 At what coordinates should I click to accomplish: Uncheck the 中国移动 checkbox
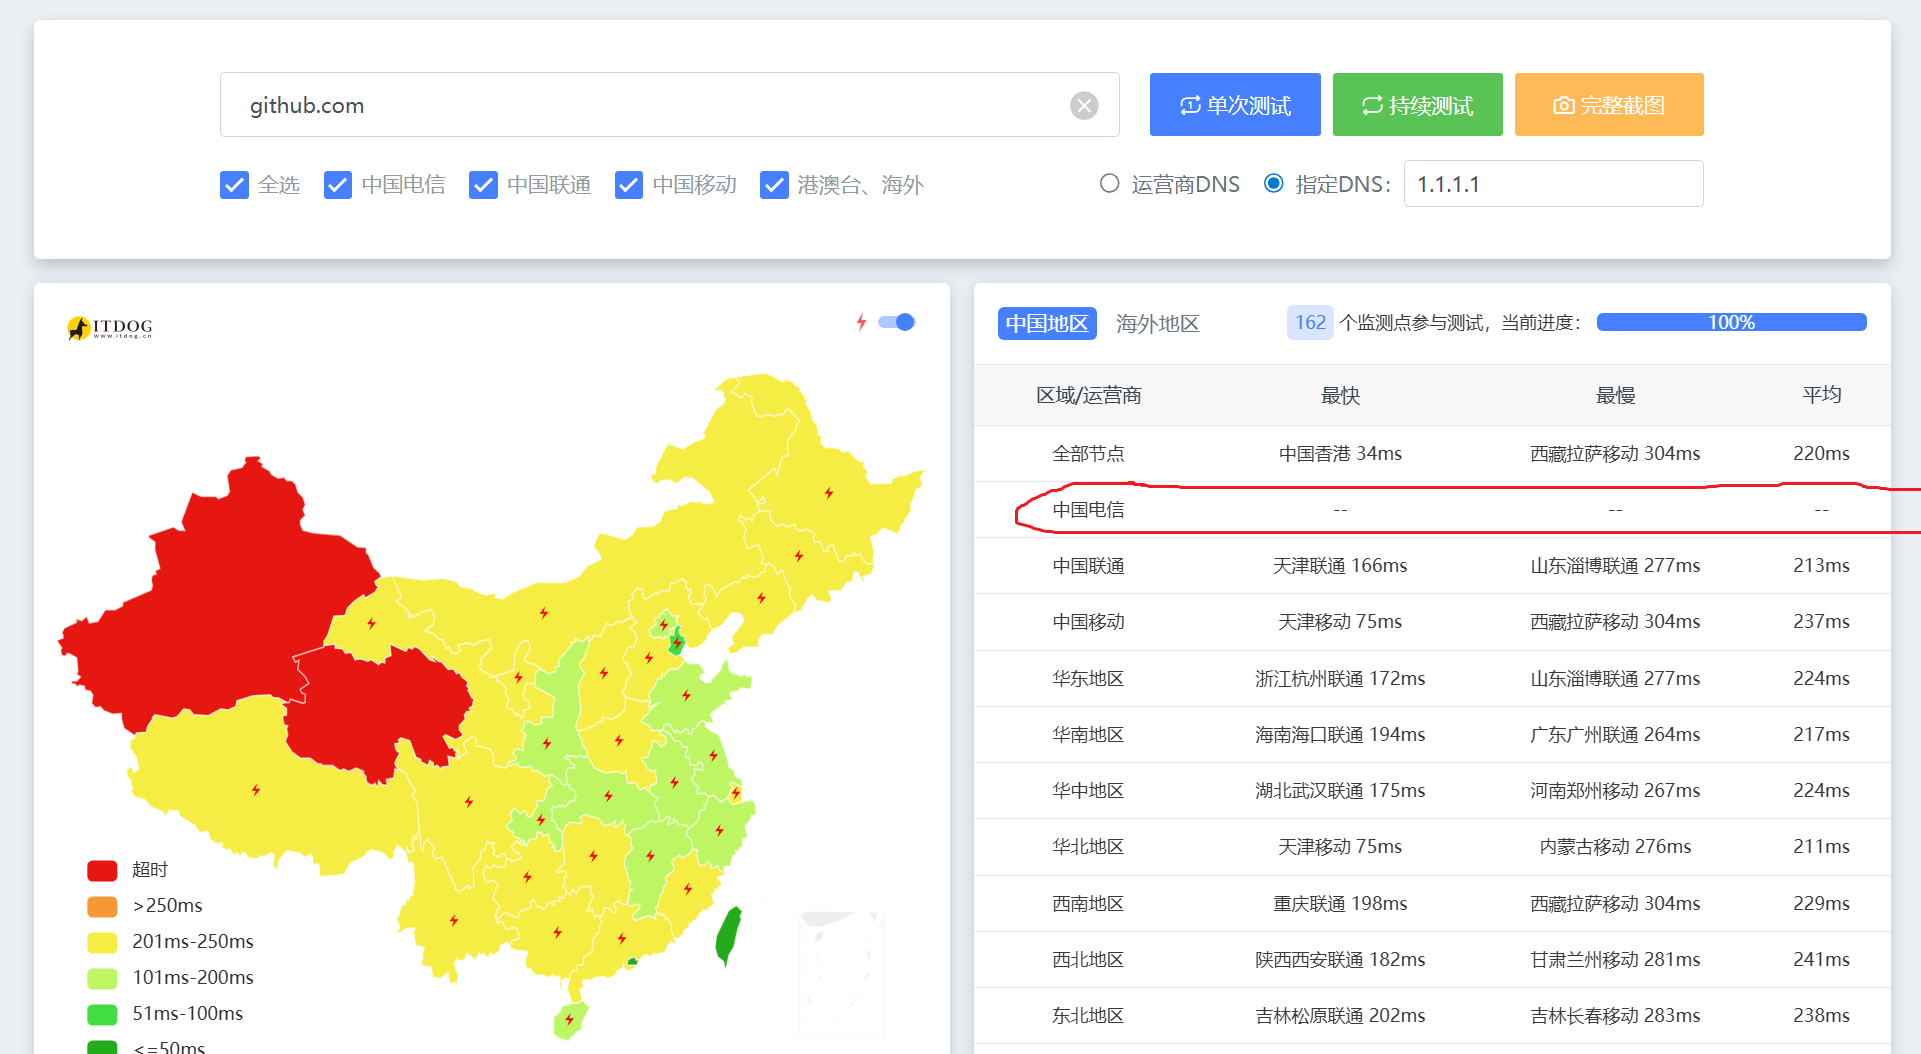coord(629,185)
